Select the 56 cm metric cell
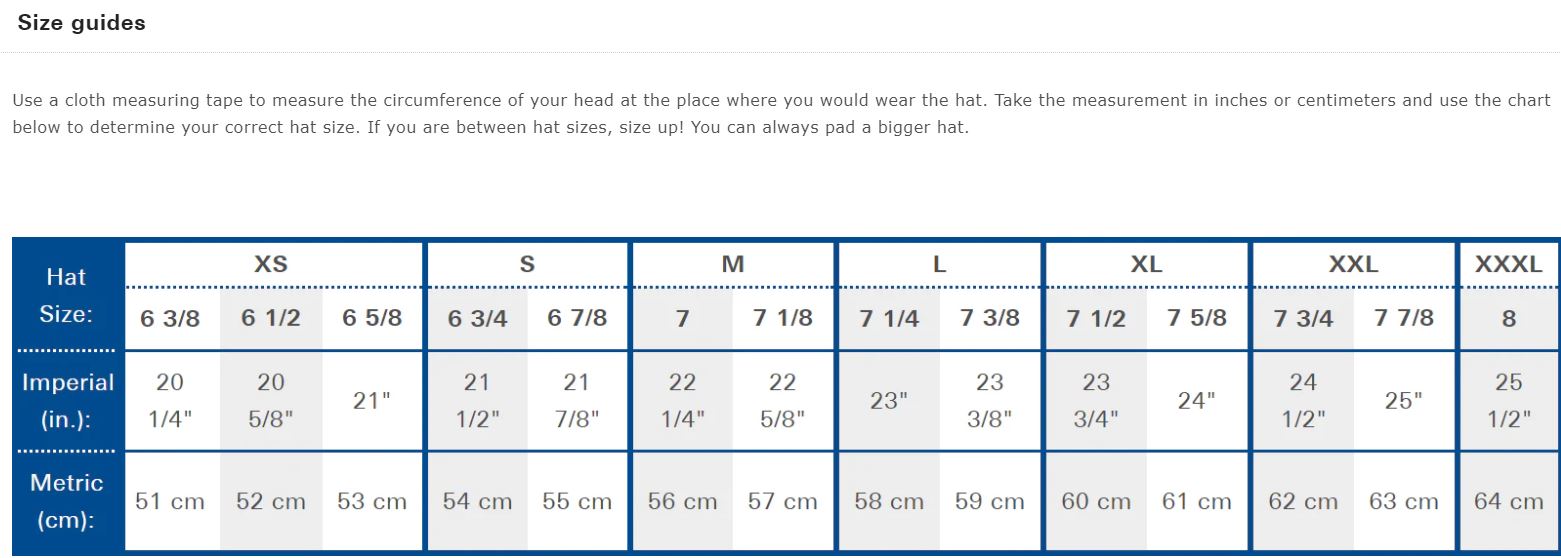This screenshot has height=558, width=1561. coord(683,501)
